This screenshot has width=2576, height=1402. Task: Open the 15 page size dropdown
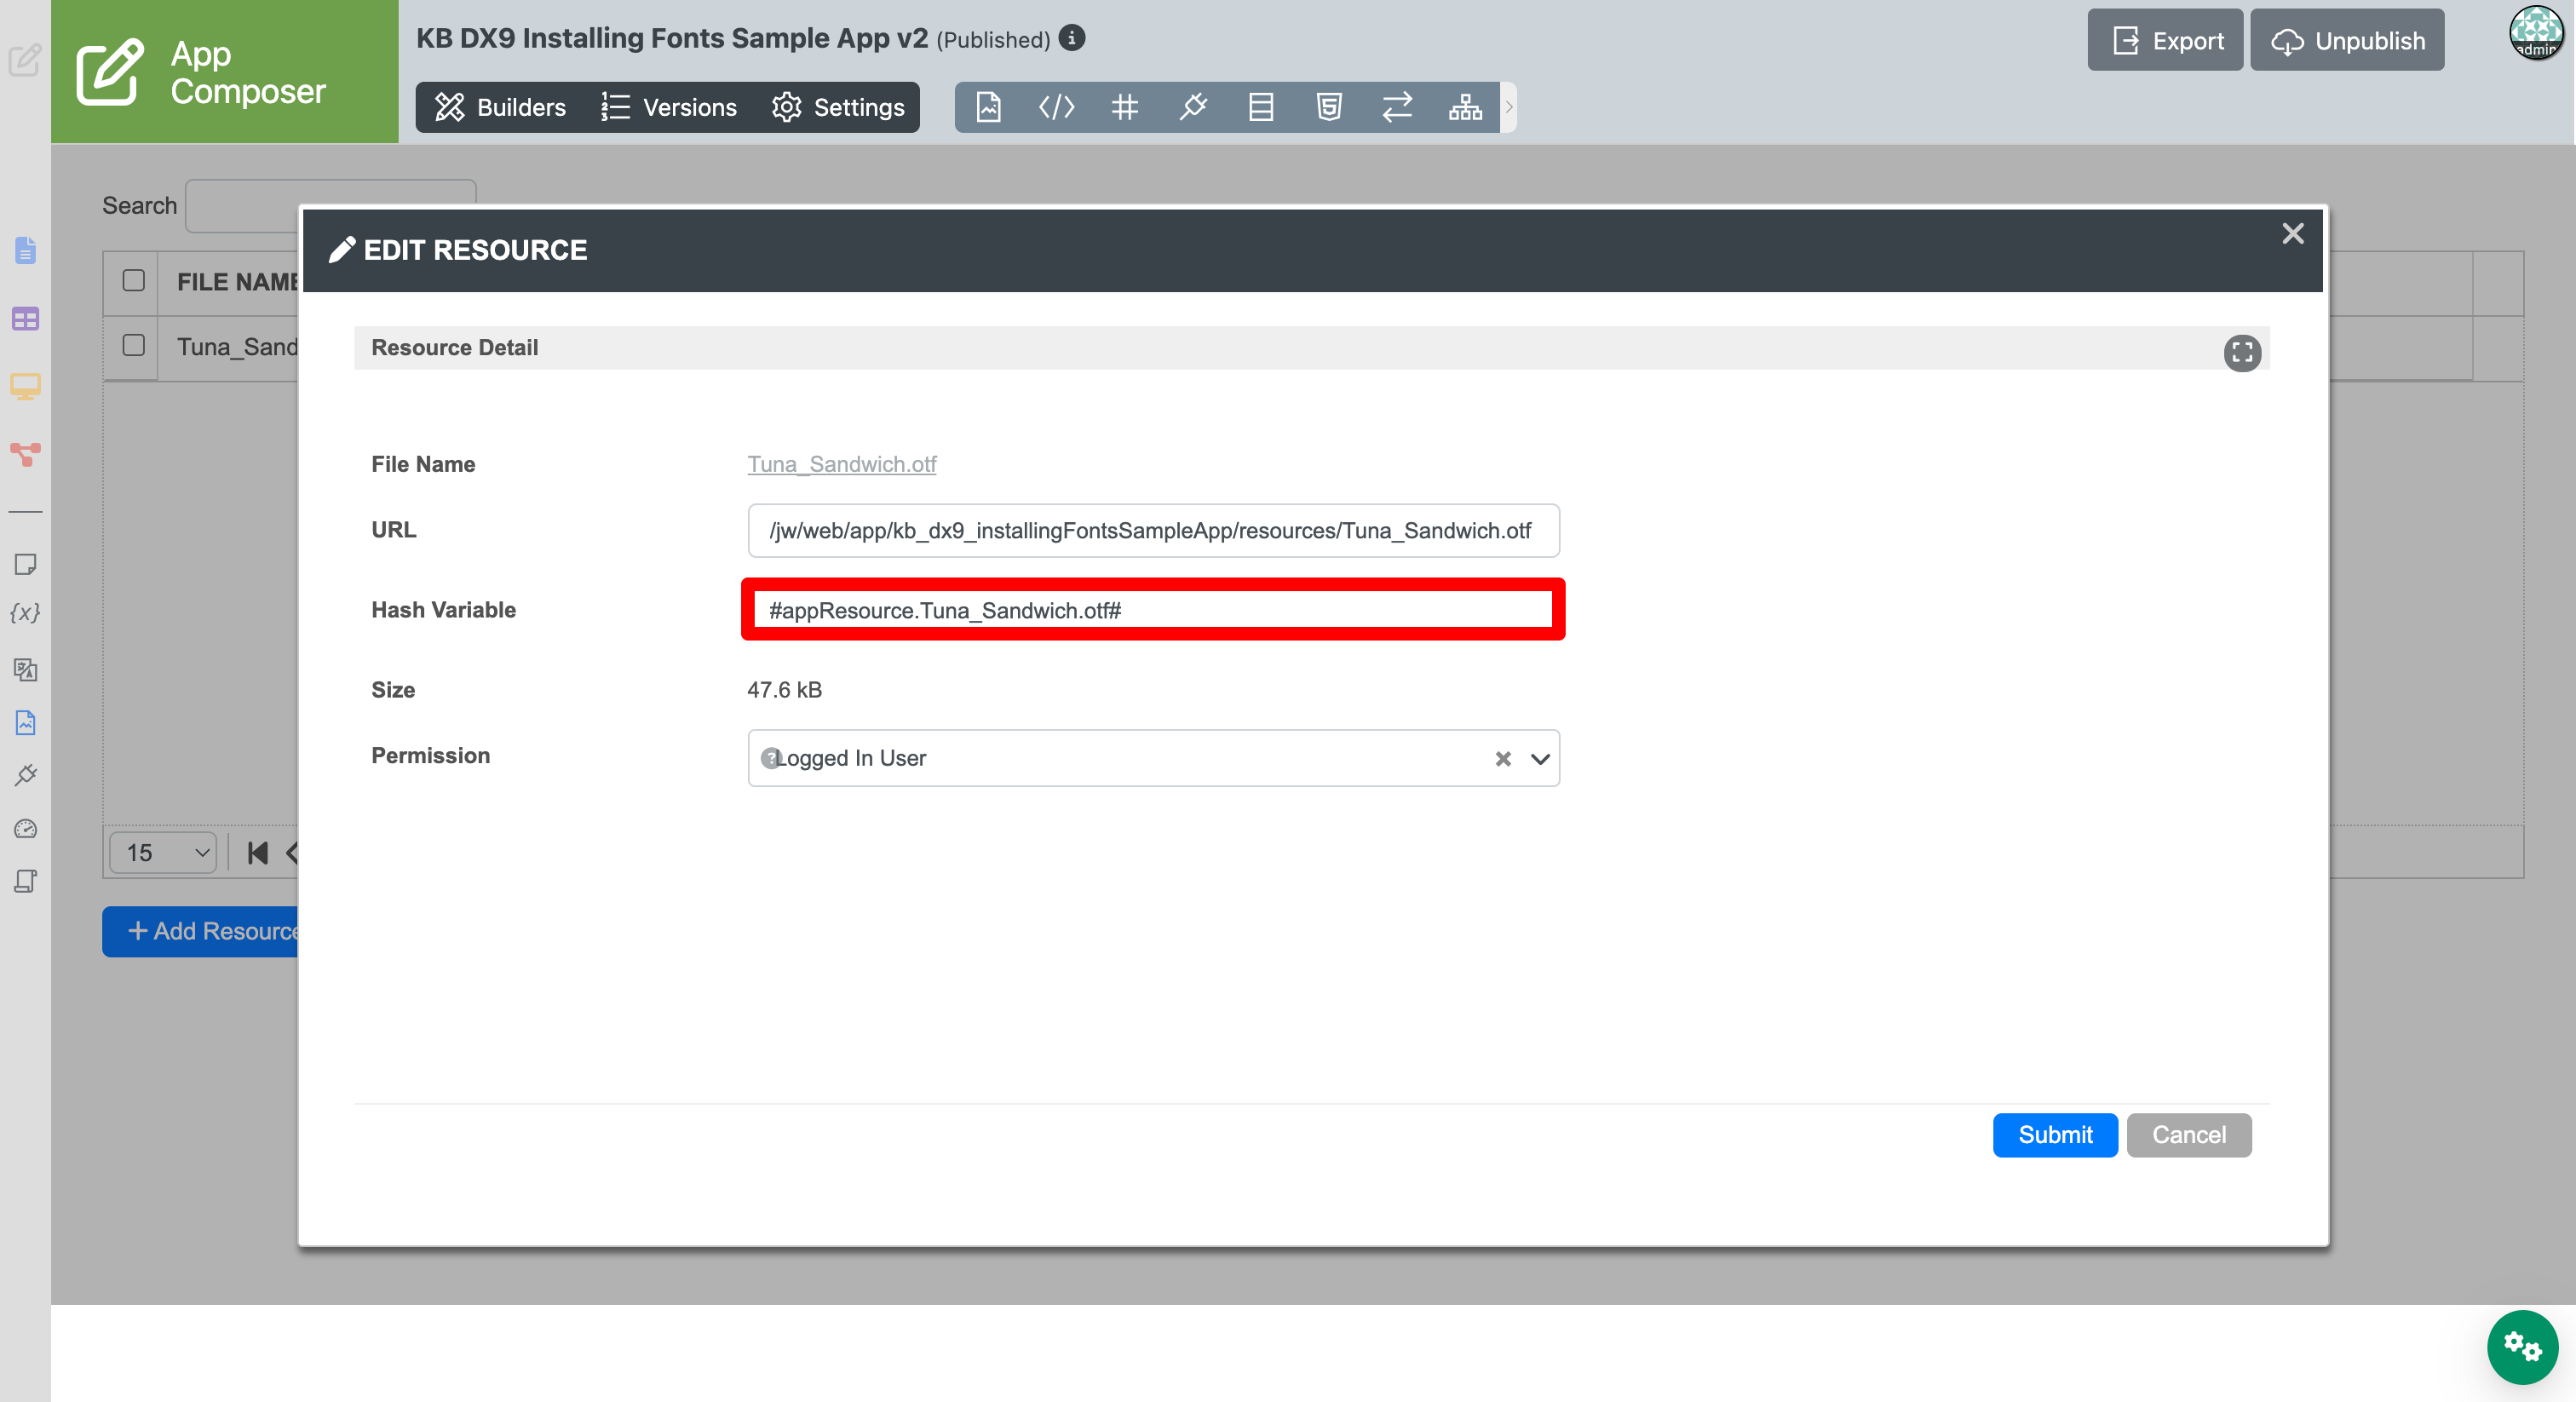point(163,853)
